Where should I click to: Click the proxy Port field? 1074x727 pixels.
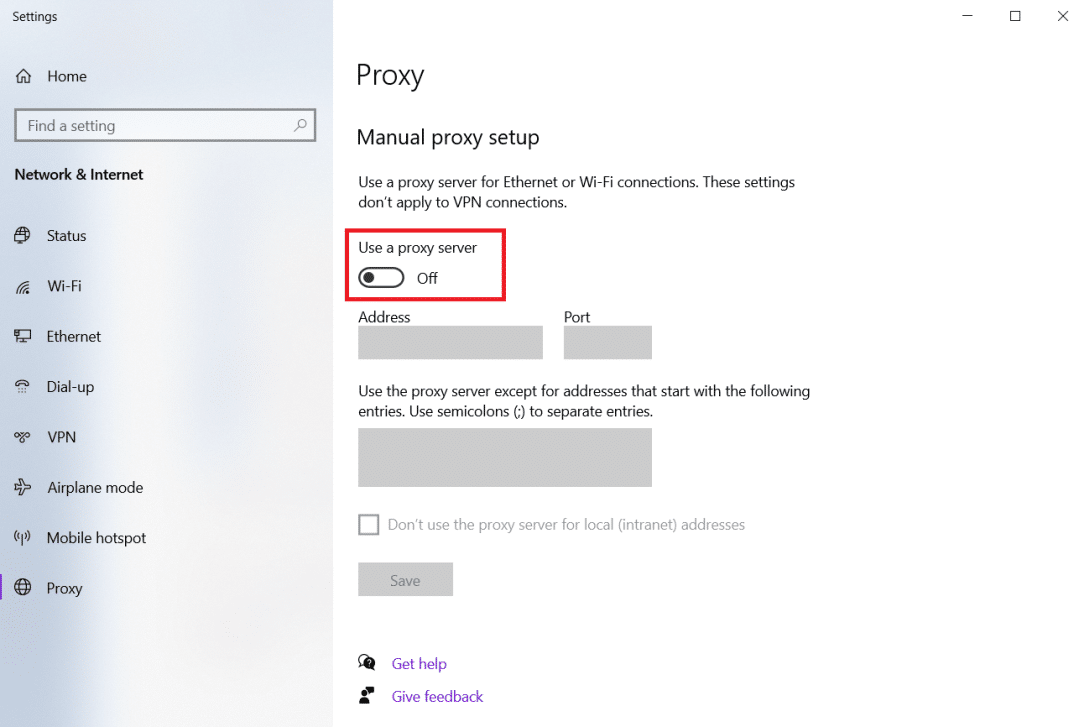click(x=608, y=343)
